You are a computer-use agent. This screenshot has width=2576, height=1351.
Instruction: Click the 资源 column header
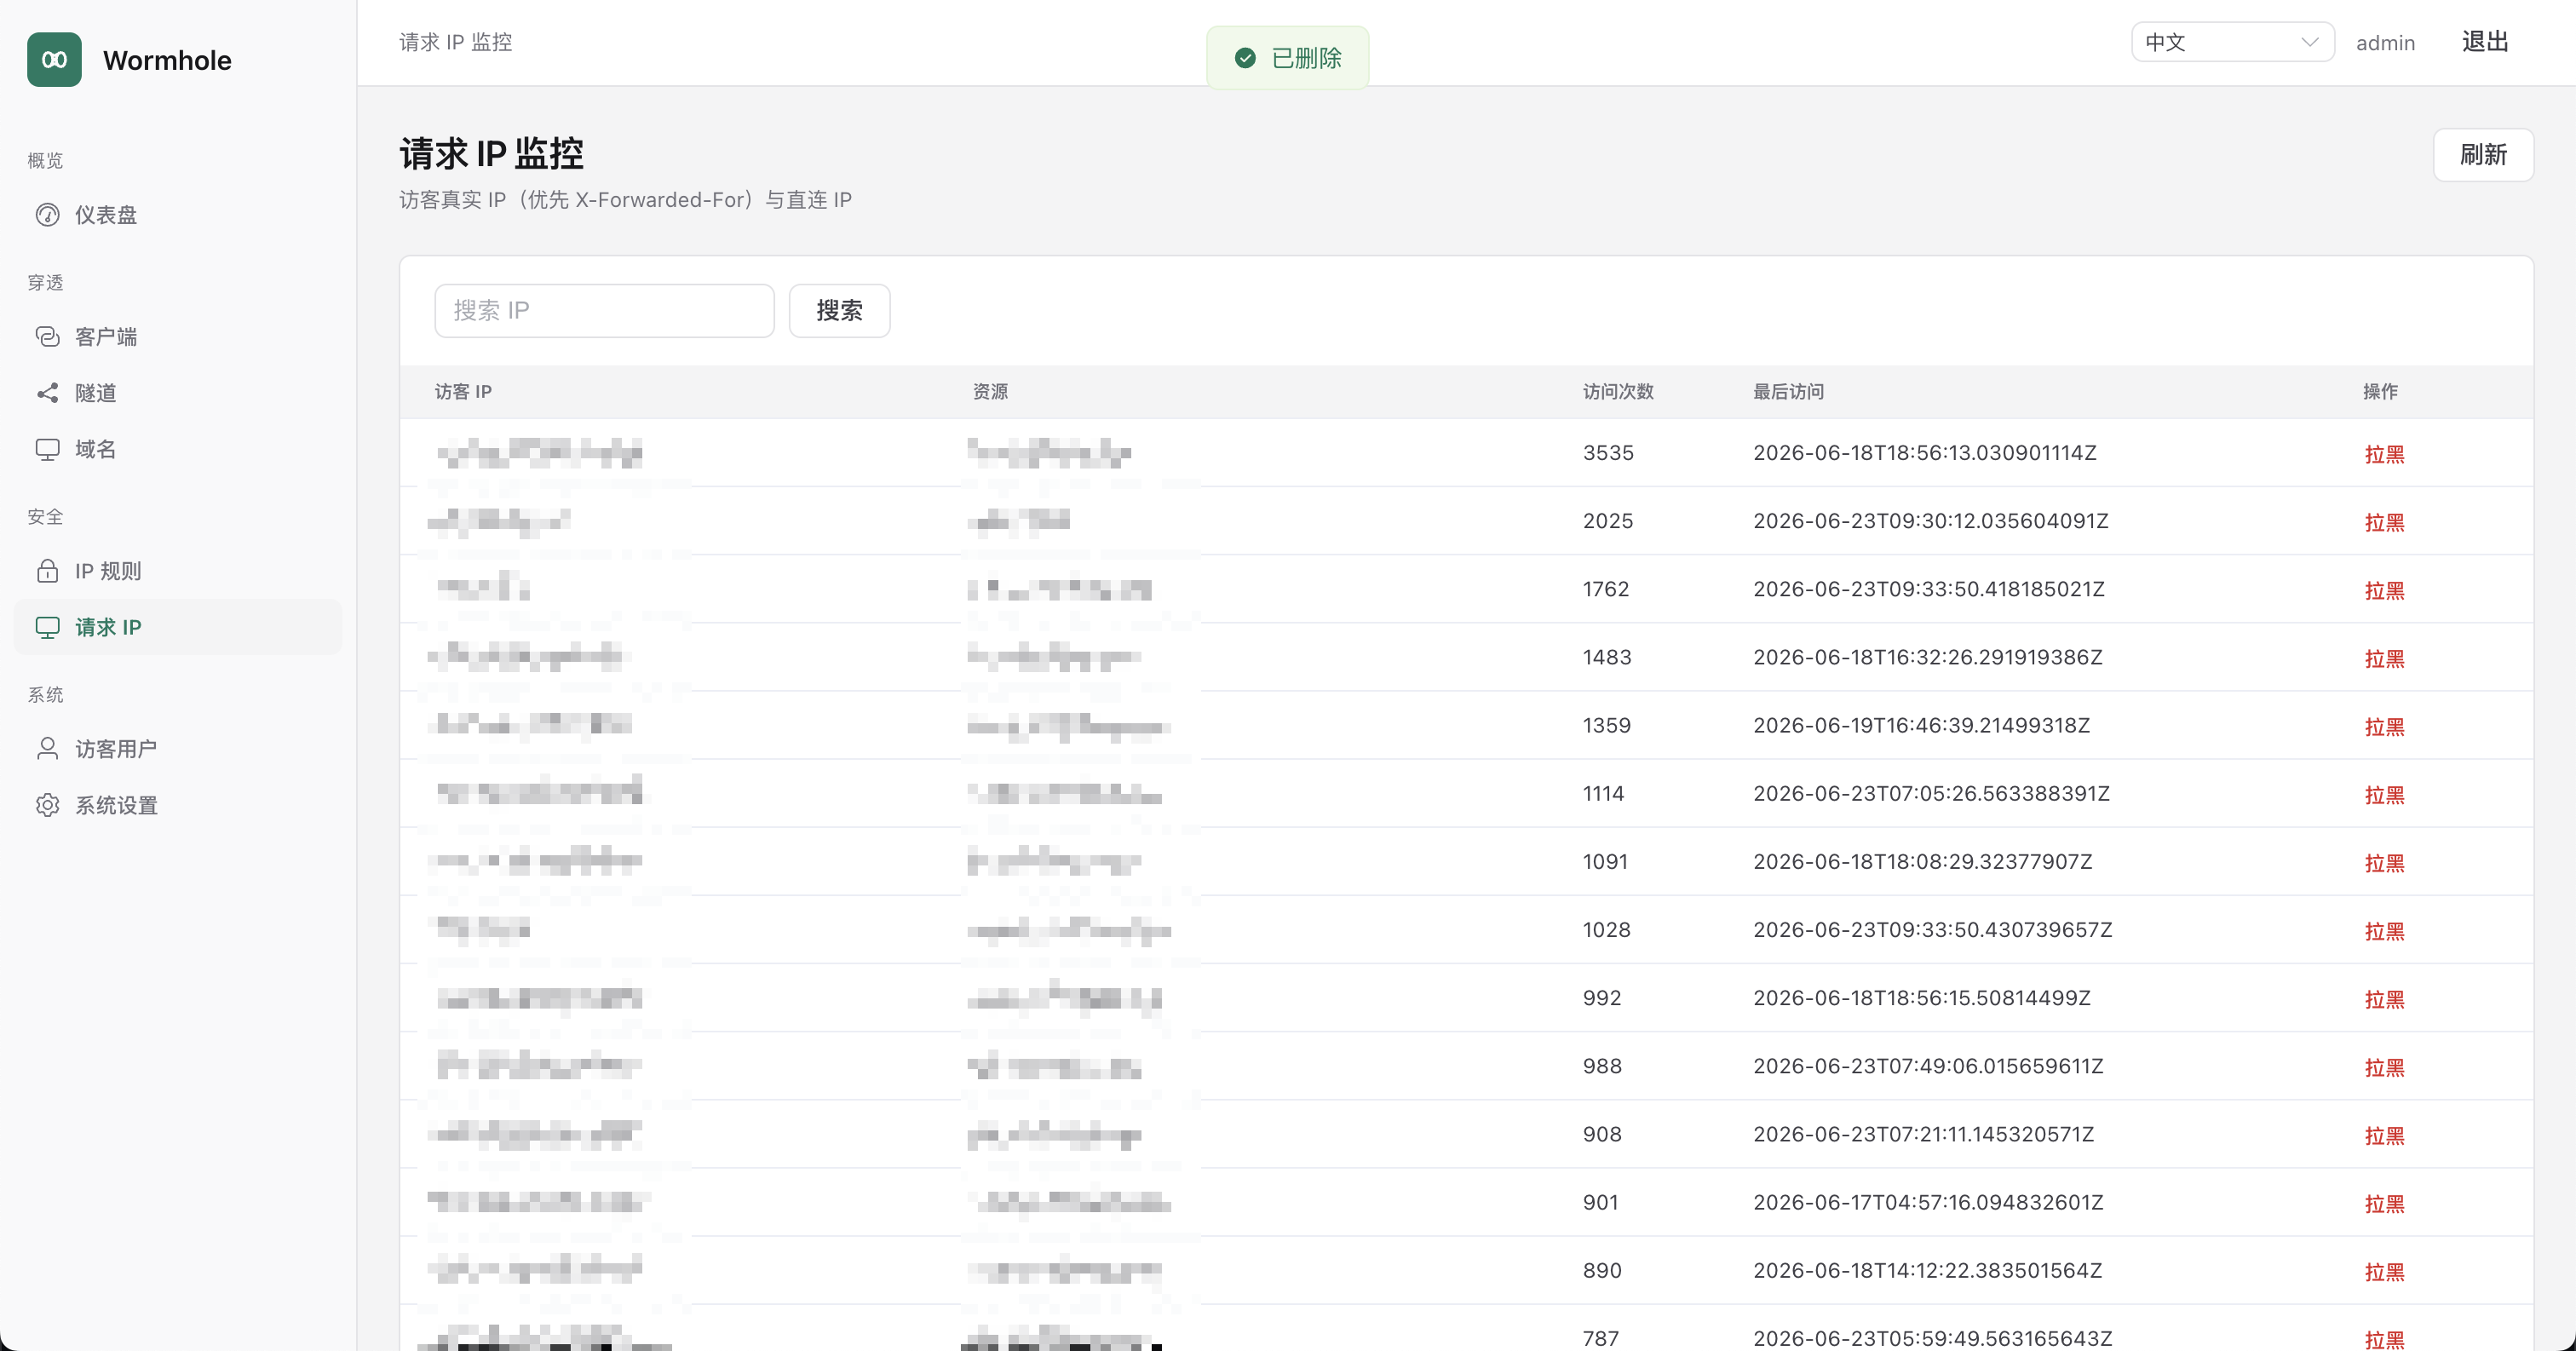coord(990,392)
